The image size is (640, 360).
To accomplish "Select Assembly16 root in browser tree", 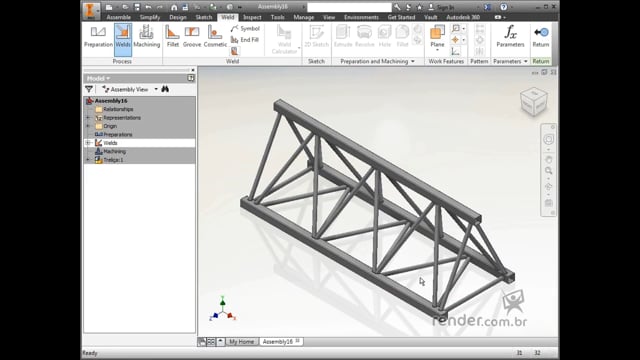I will [111, 101].
